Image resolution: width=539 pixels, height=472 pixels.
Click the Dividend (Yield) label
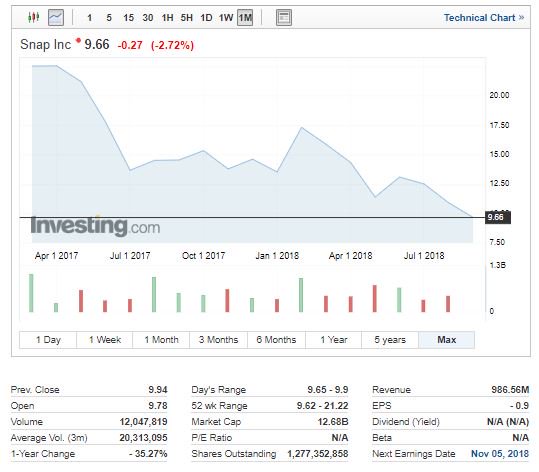pyautogui.click(x=406, y=422)
